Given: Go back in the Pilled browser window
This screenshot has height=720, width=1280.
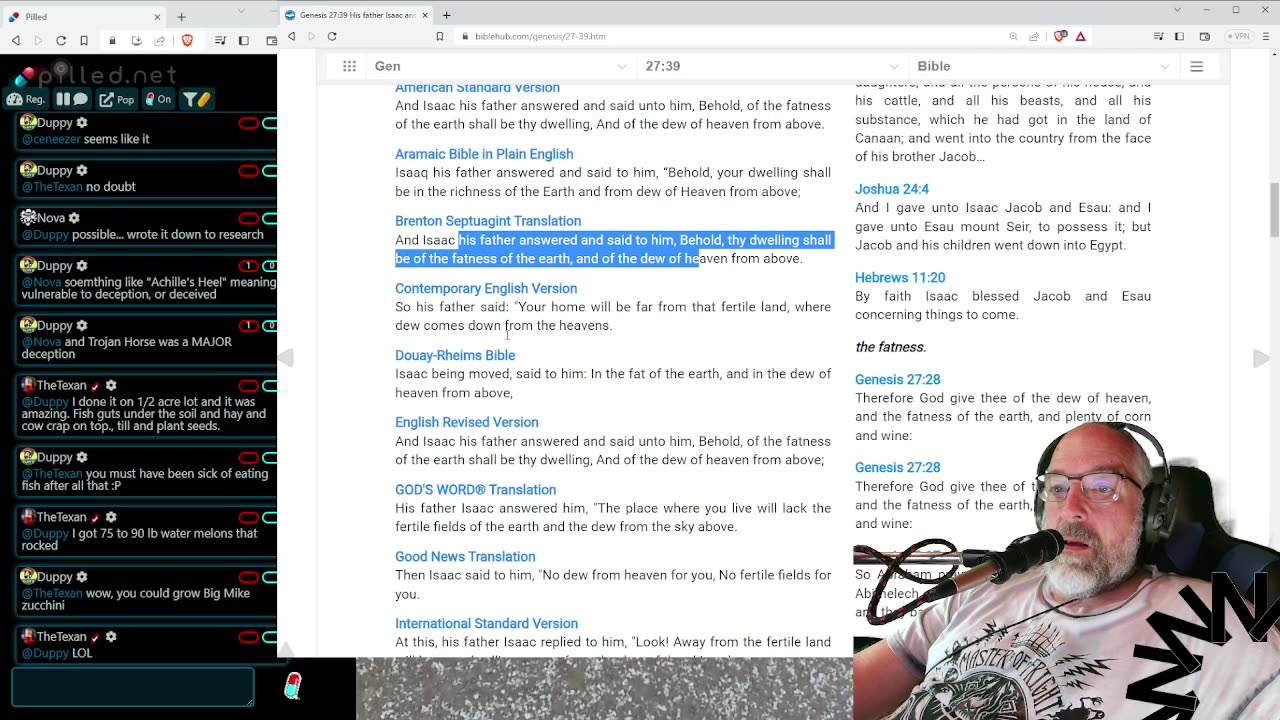Looking at the screenshot, I should click(15, 40).
